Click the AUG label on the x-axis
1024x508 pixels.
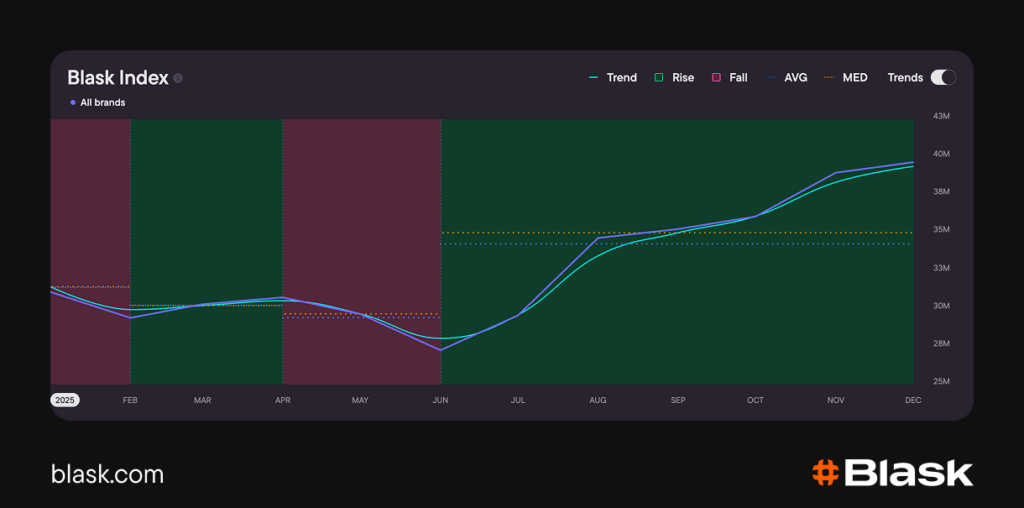[597, 400]
